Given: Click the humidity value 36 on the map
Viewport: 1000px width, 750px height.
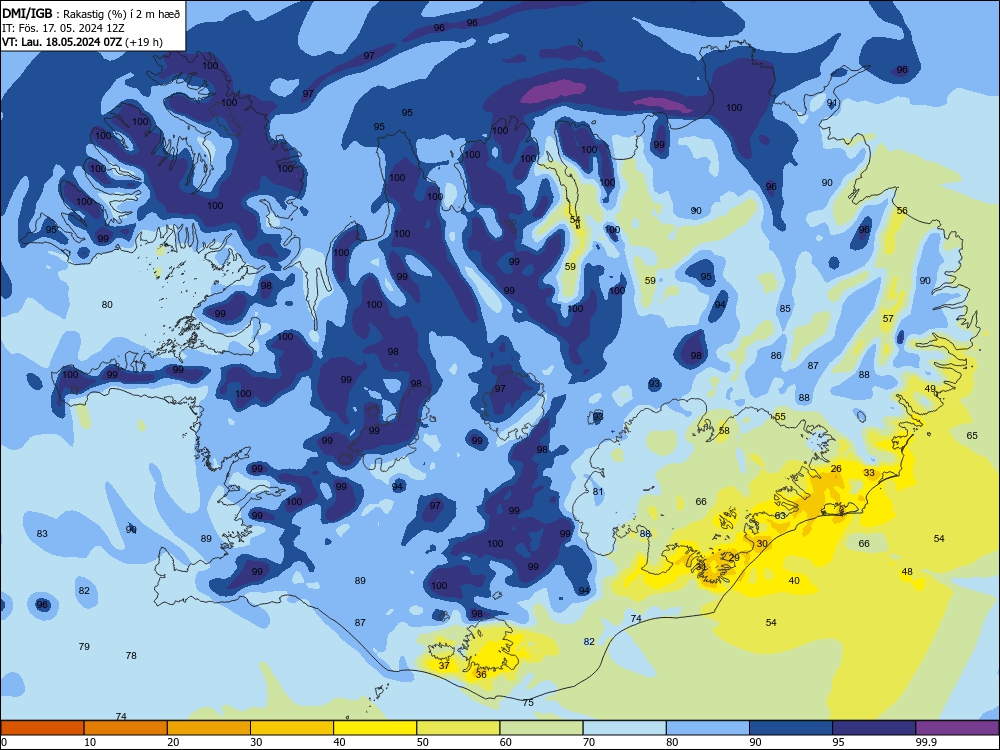Looking at the screenshot, I should click(x=481, y=674).
